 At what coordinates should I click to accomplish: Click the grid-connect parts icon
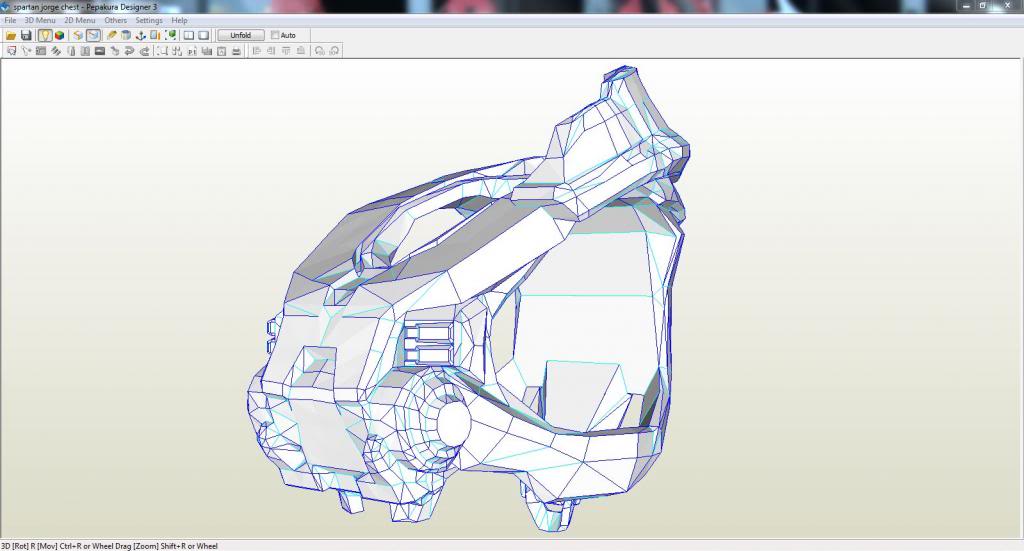176,51
